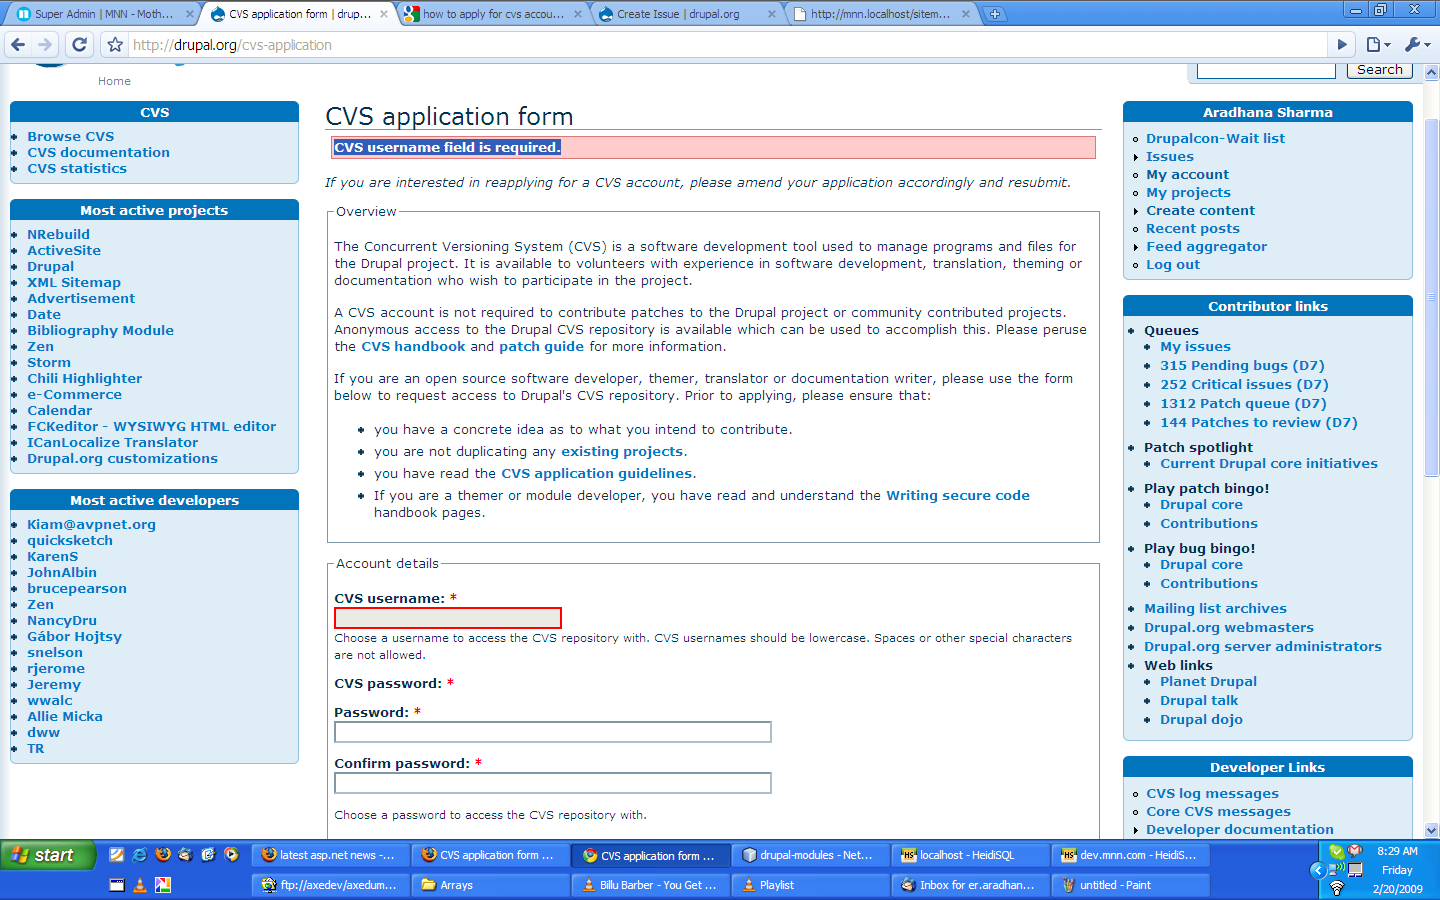Switch to 'how to apply for cvs' tab
Image resolution: width=1440 pixels, height=900 pixels.
(492, 14)
